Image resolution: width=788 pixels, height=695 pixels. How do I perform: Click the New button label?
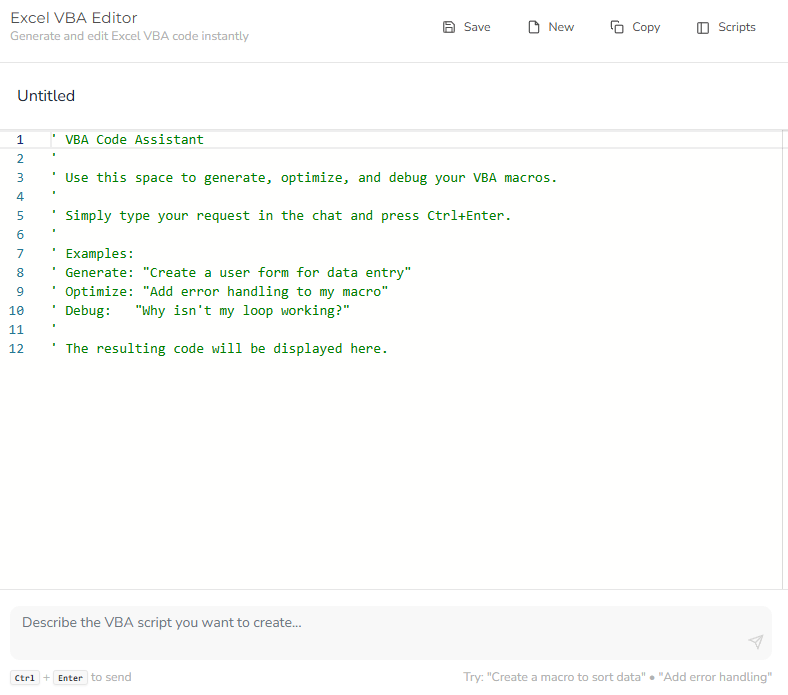(561, 27)
